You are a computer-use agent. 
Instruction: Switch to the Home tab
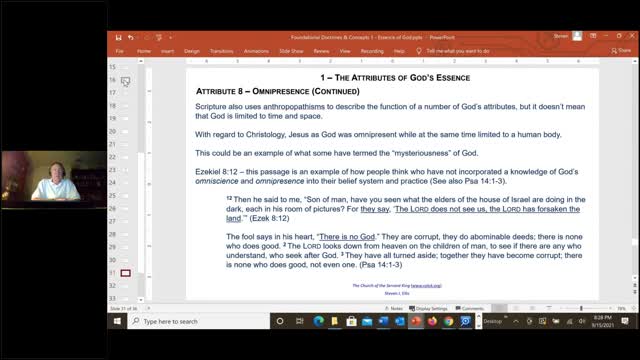tap(144, 51)
